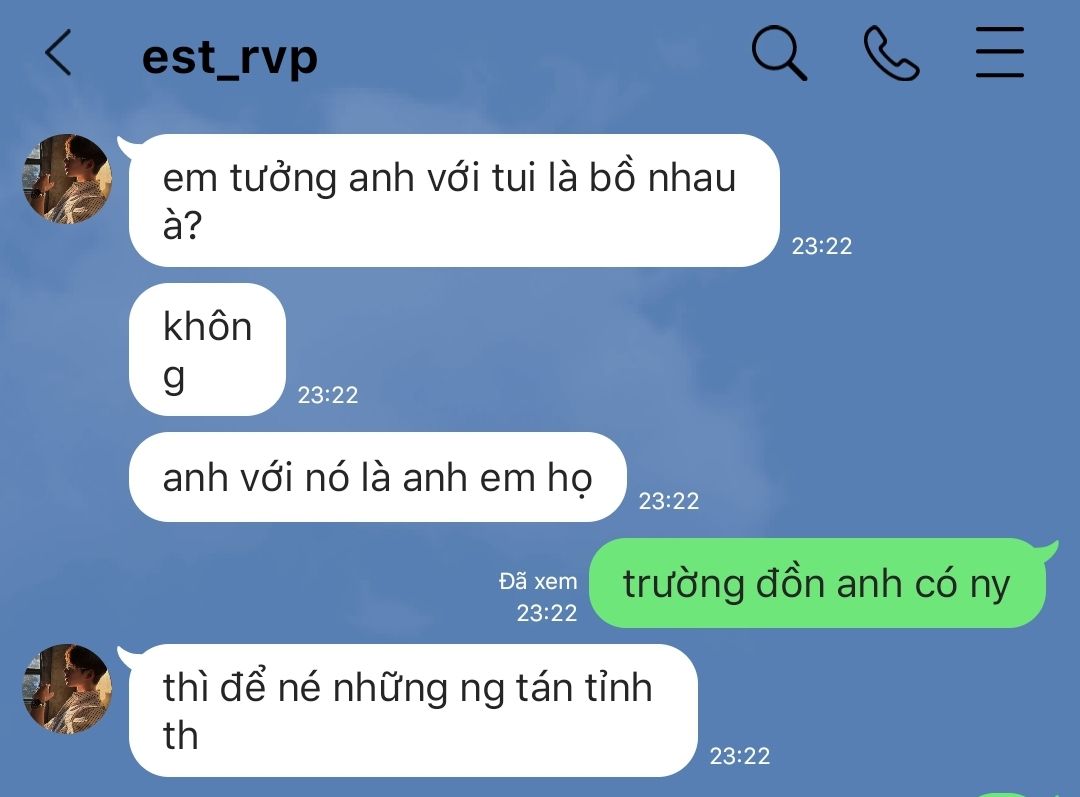1080x797 pixels.
Task: Tap the 23:22 timestamp beside the last message
Action: 740,756
